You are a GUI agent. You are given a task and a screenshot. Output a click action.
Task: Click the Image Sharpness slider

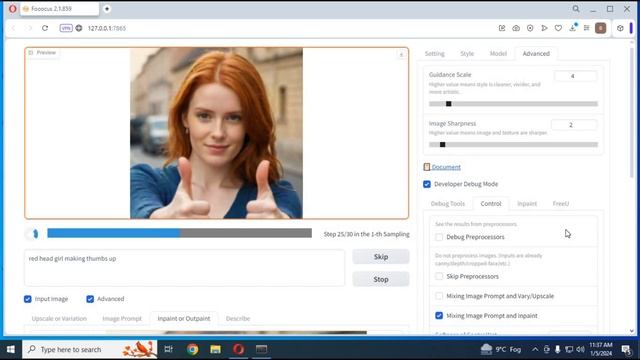(513, 144)
